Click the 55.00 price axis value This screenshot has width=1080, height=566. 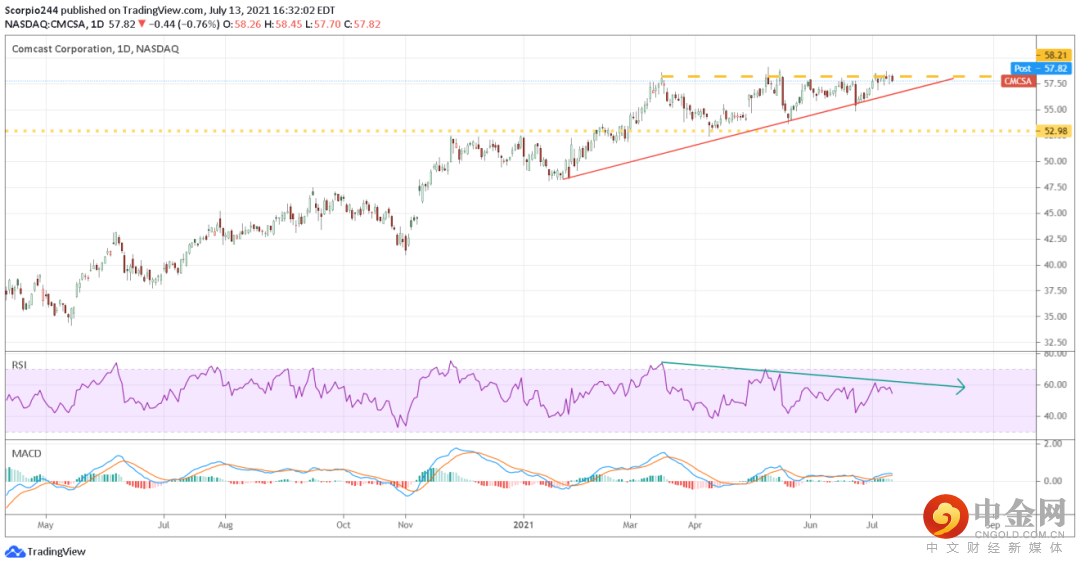coord(1055,109)
